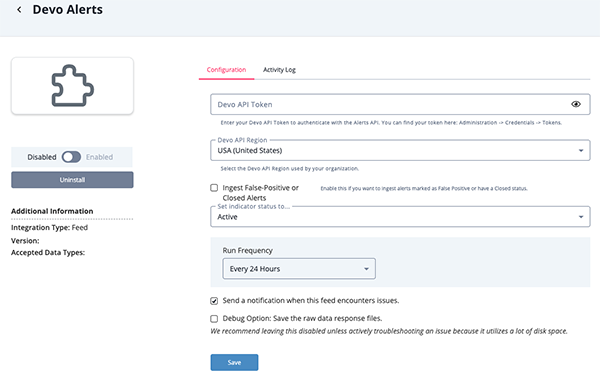This screenshot has height=378, width=600.
Task: Click the Disabled label text
Action: click(42, 157)
